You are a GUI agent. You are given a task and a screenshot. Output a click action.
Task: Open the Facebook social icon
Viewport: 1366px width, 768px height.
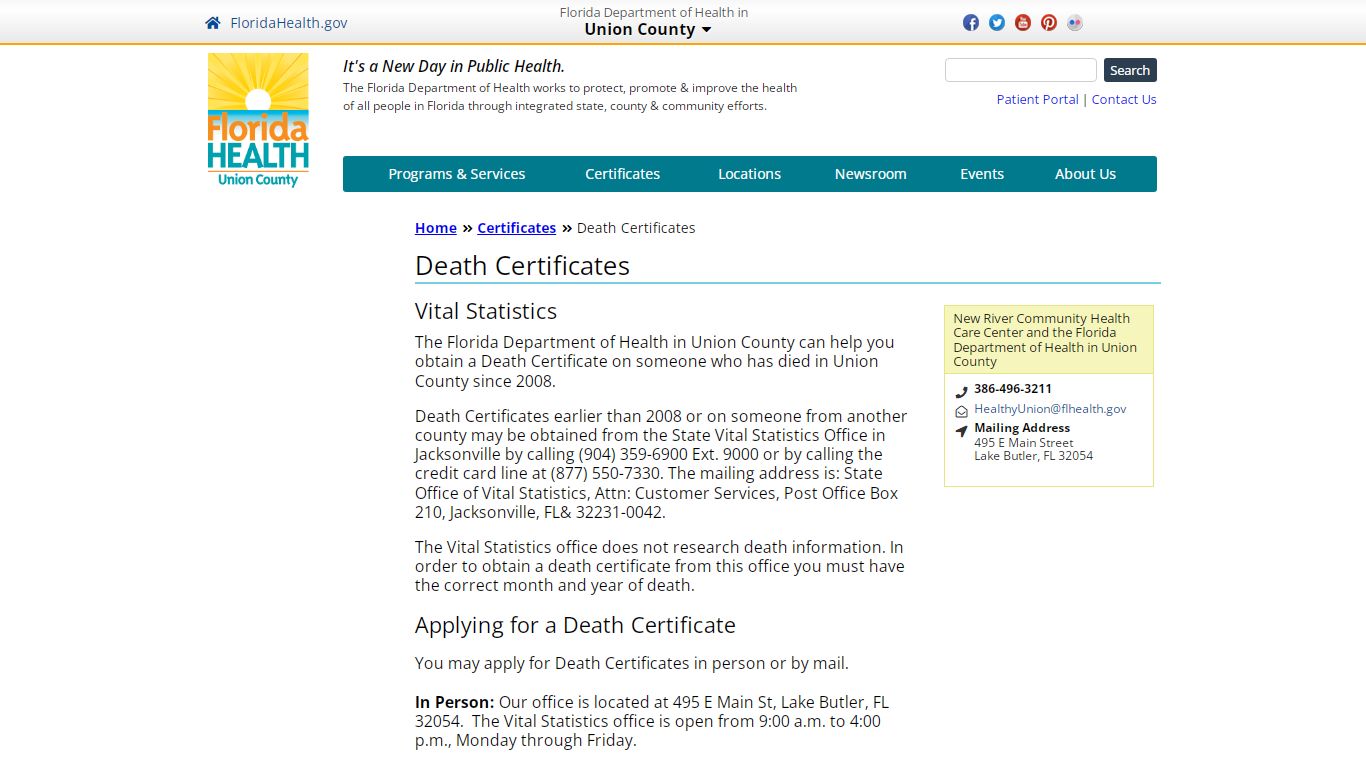(x=971, y=23)
